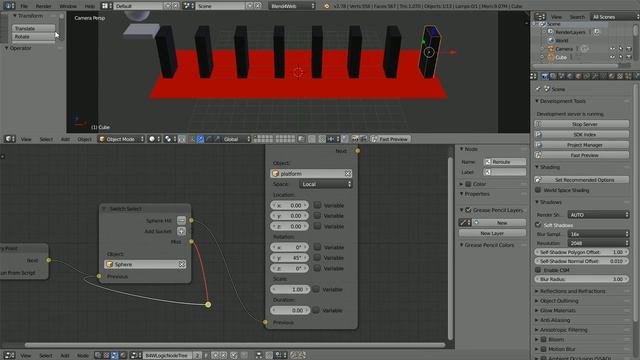Open the Resolution 2048 dropdown
Image resolution: width=640 pixels, height=360 pixels.
click(598, 243)
